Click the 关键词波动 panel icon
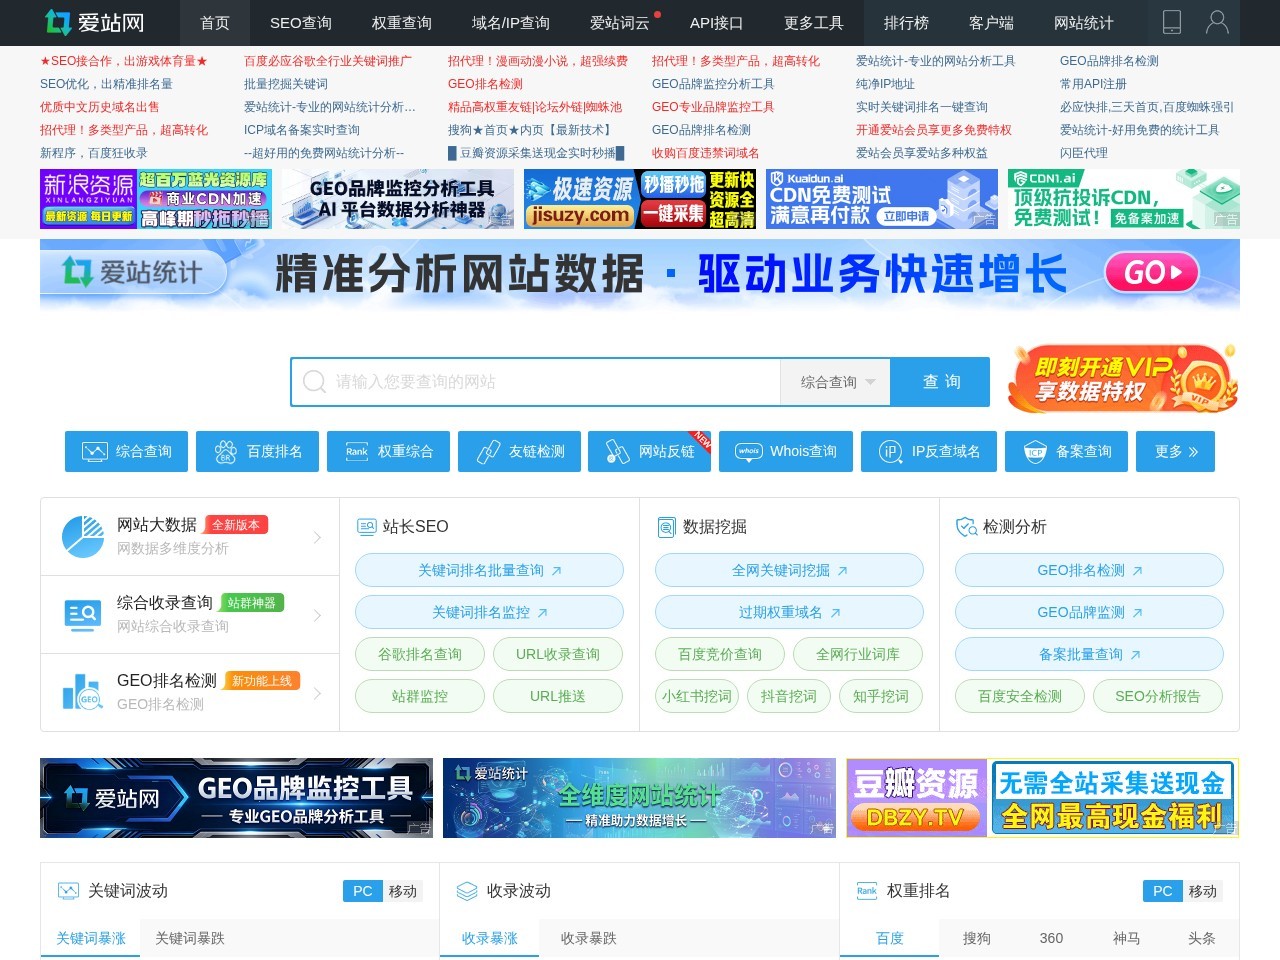Screen dimensions: 1280x960 68,891
